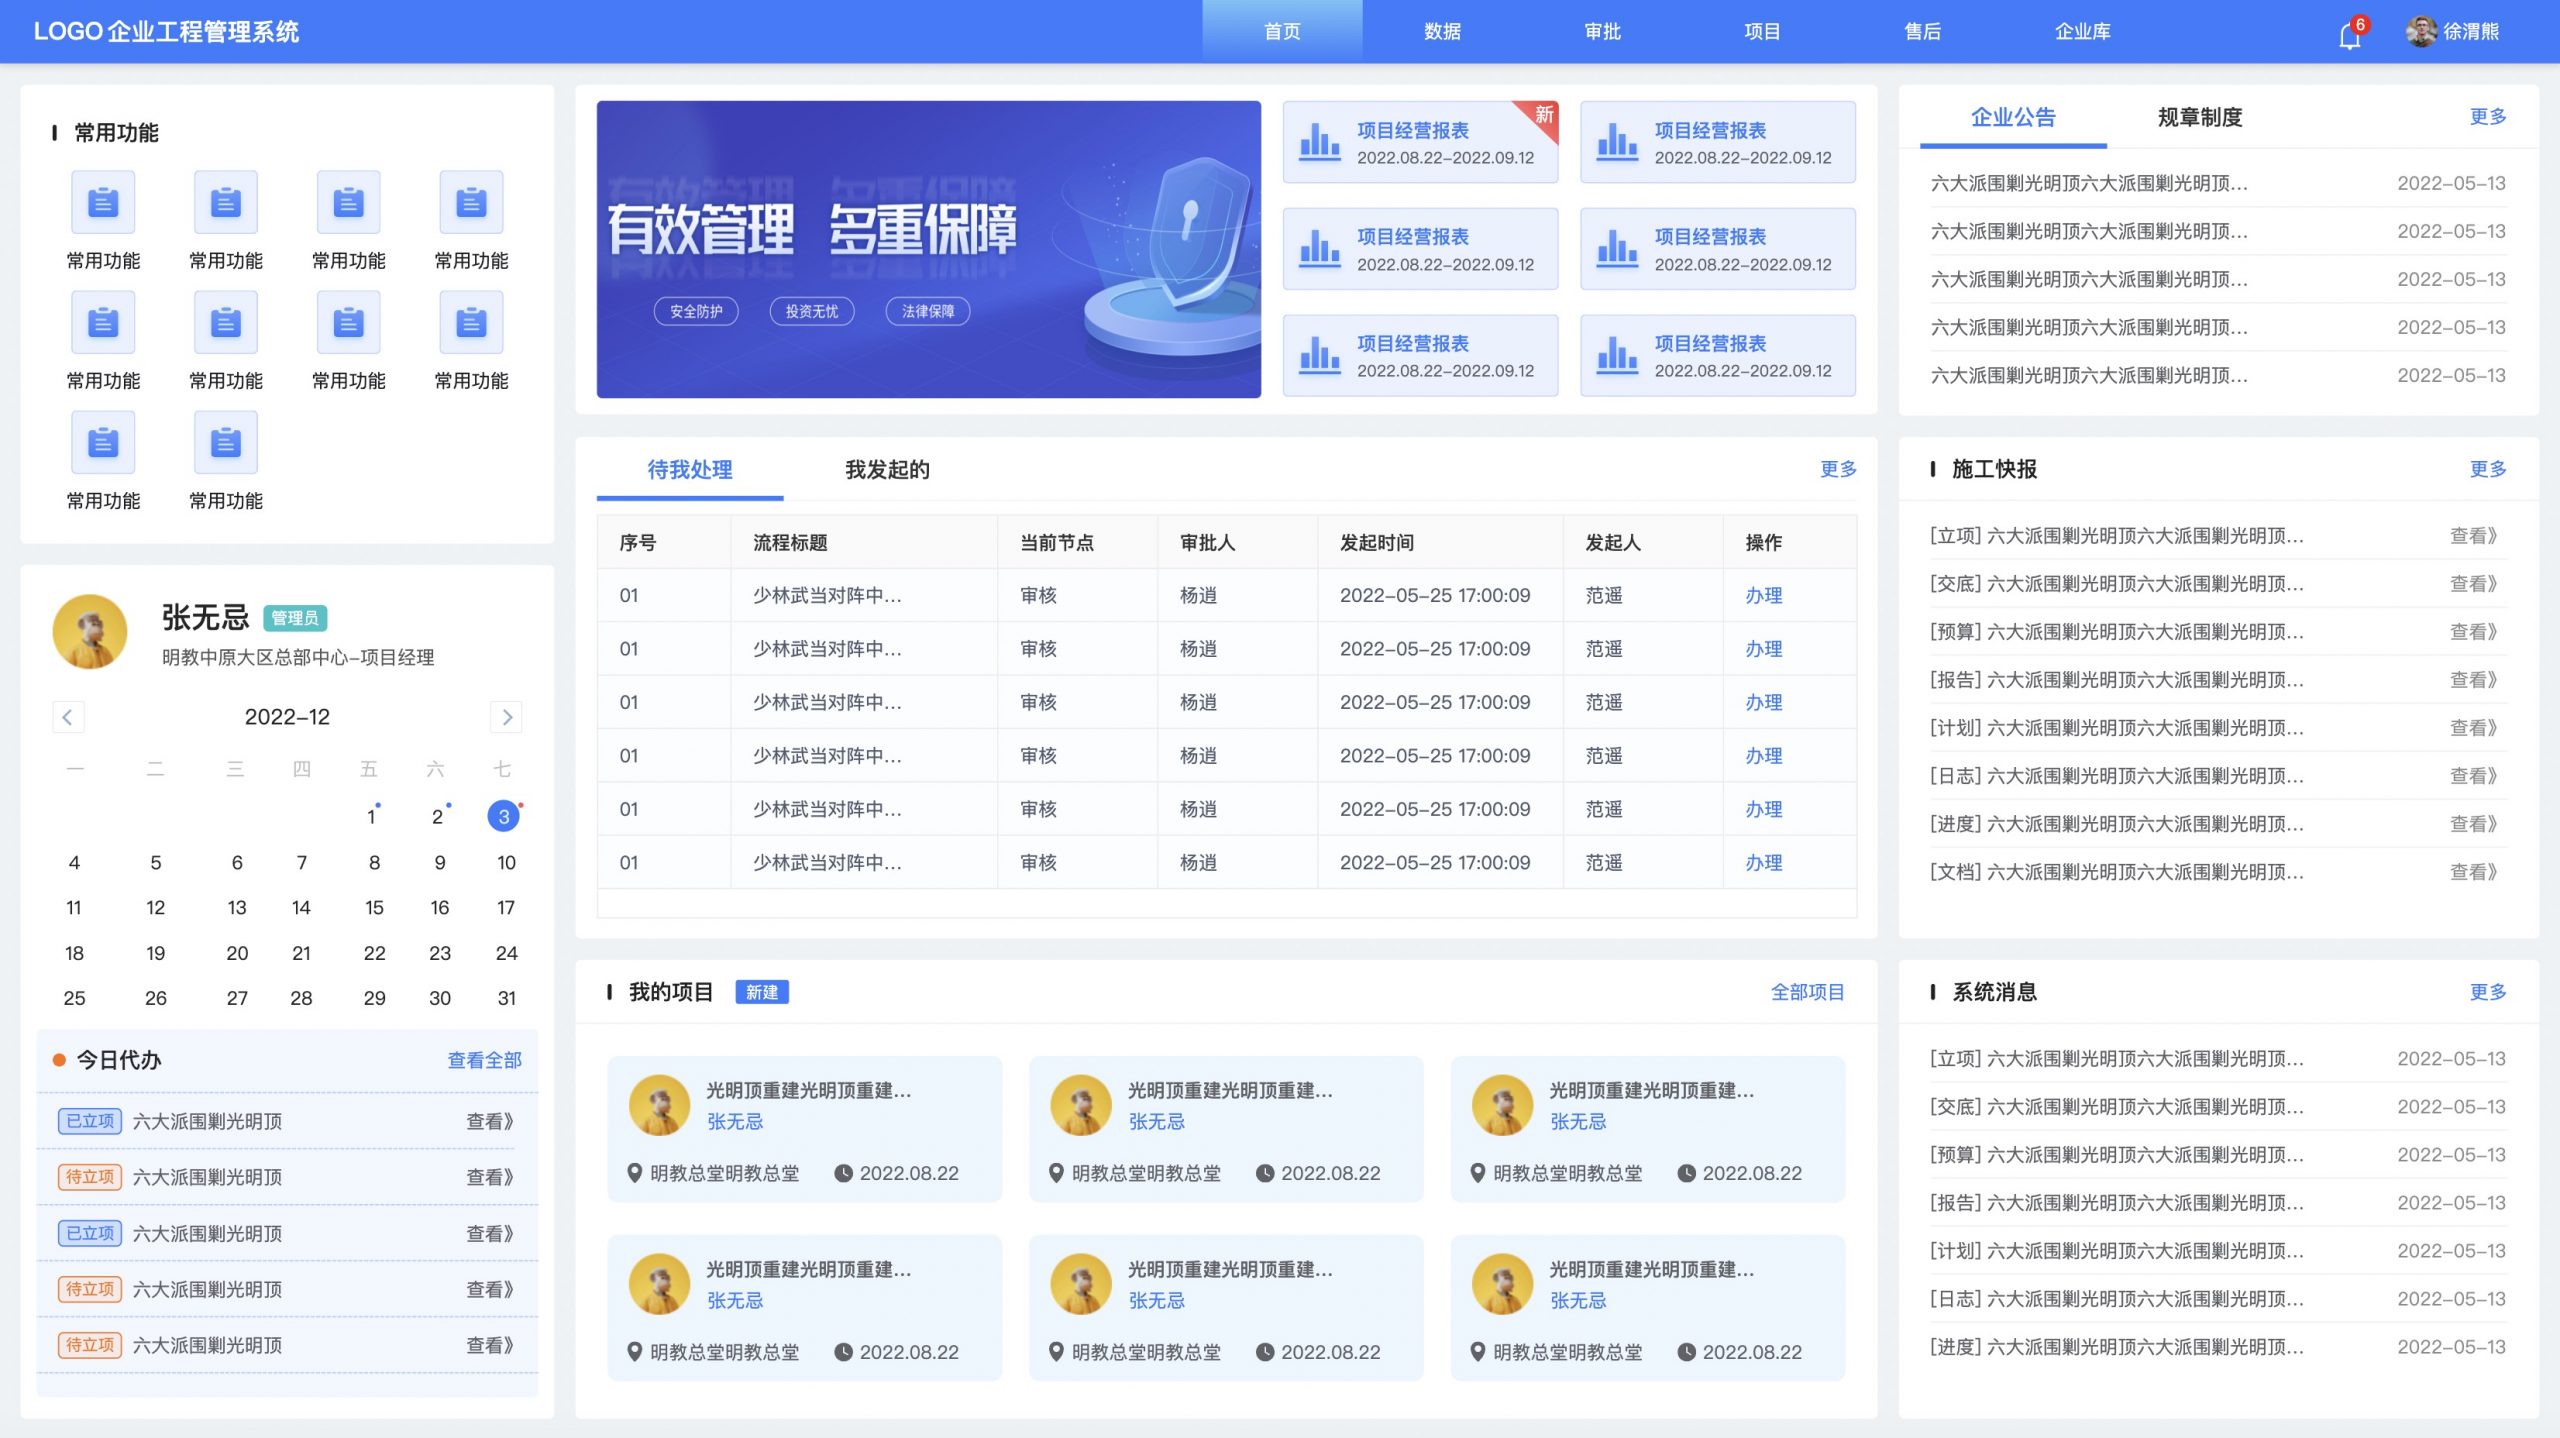2560x1438 pixels.
Task: Select date 15 in the calendar
Action: [374, 908]
